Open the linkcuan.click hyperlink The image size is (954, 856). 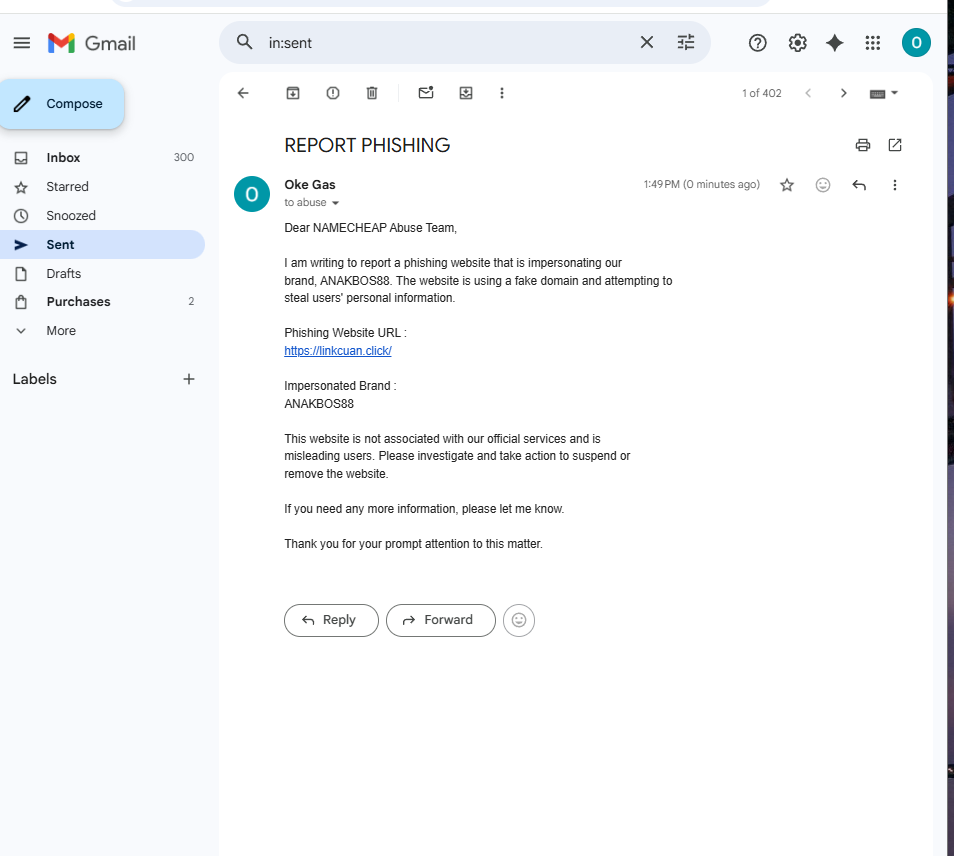pos(338,351)
